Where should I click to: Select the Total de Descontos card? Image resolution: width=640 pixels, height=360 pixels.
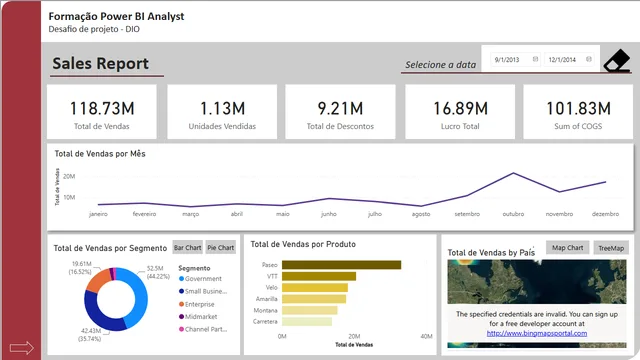pyautogui.click(x=340, y=112)
